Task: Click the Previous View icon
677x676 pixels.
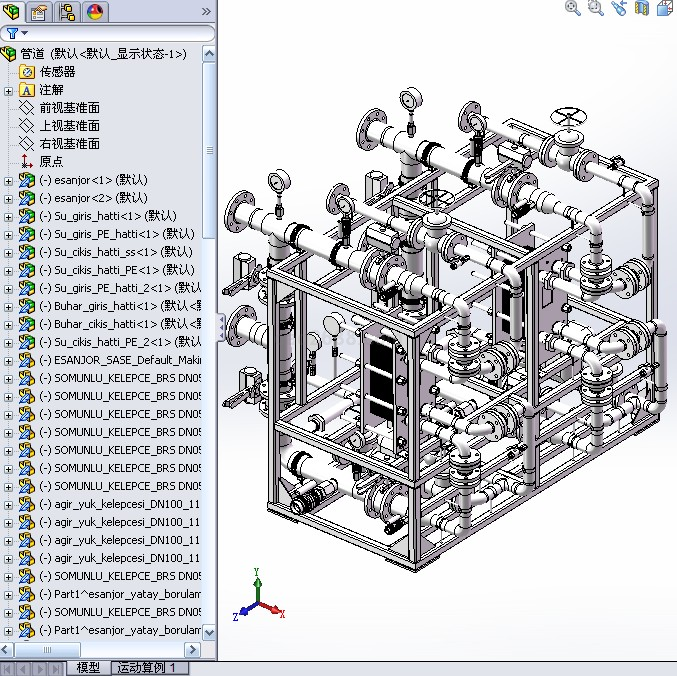Action: (x=619, y=8)
